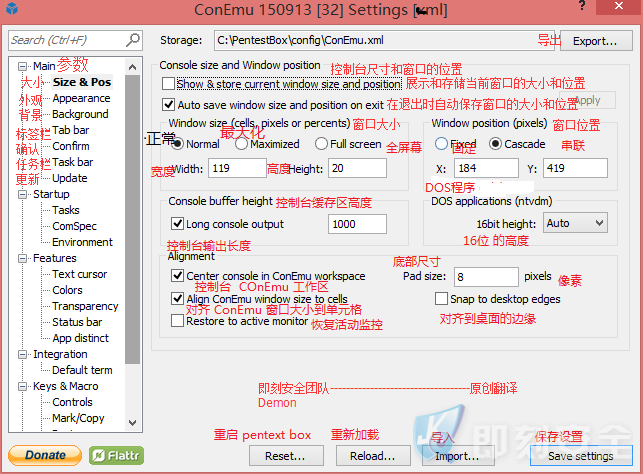Viewport: 643px width, 474px height.
Task: Toggle Align ConEmu window size to cells
Action: coord(177,299)
